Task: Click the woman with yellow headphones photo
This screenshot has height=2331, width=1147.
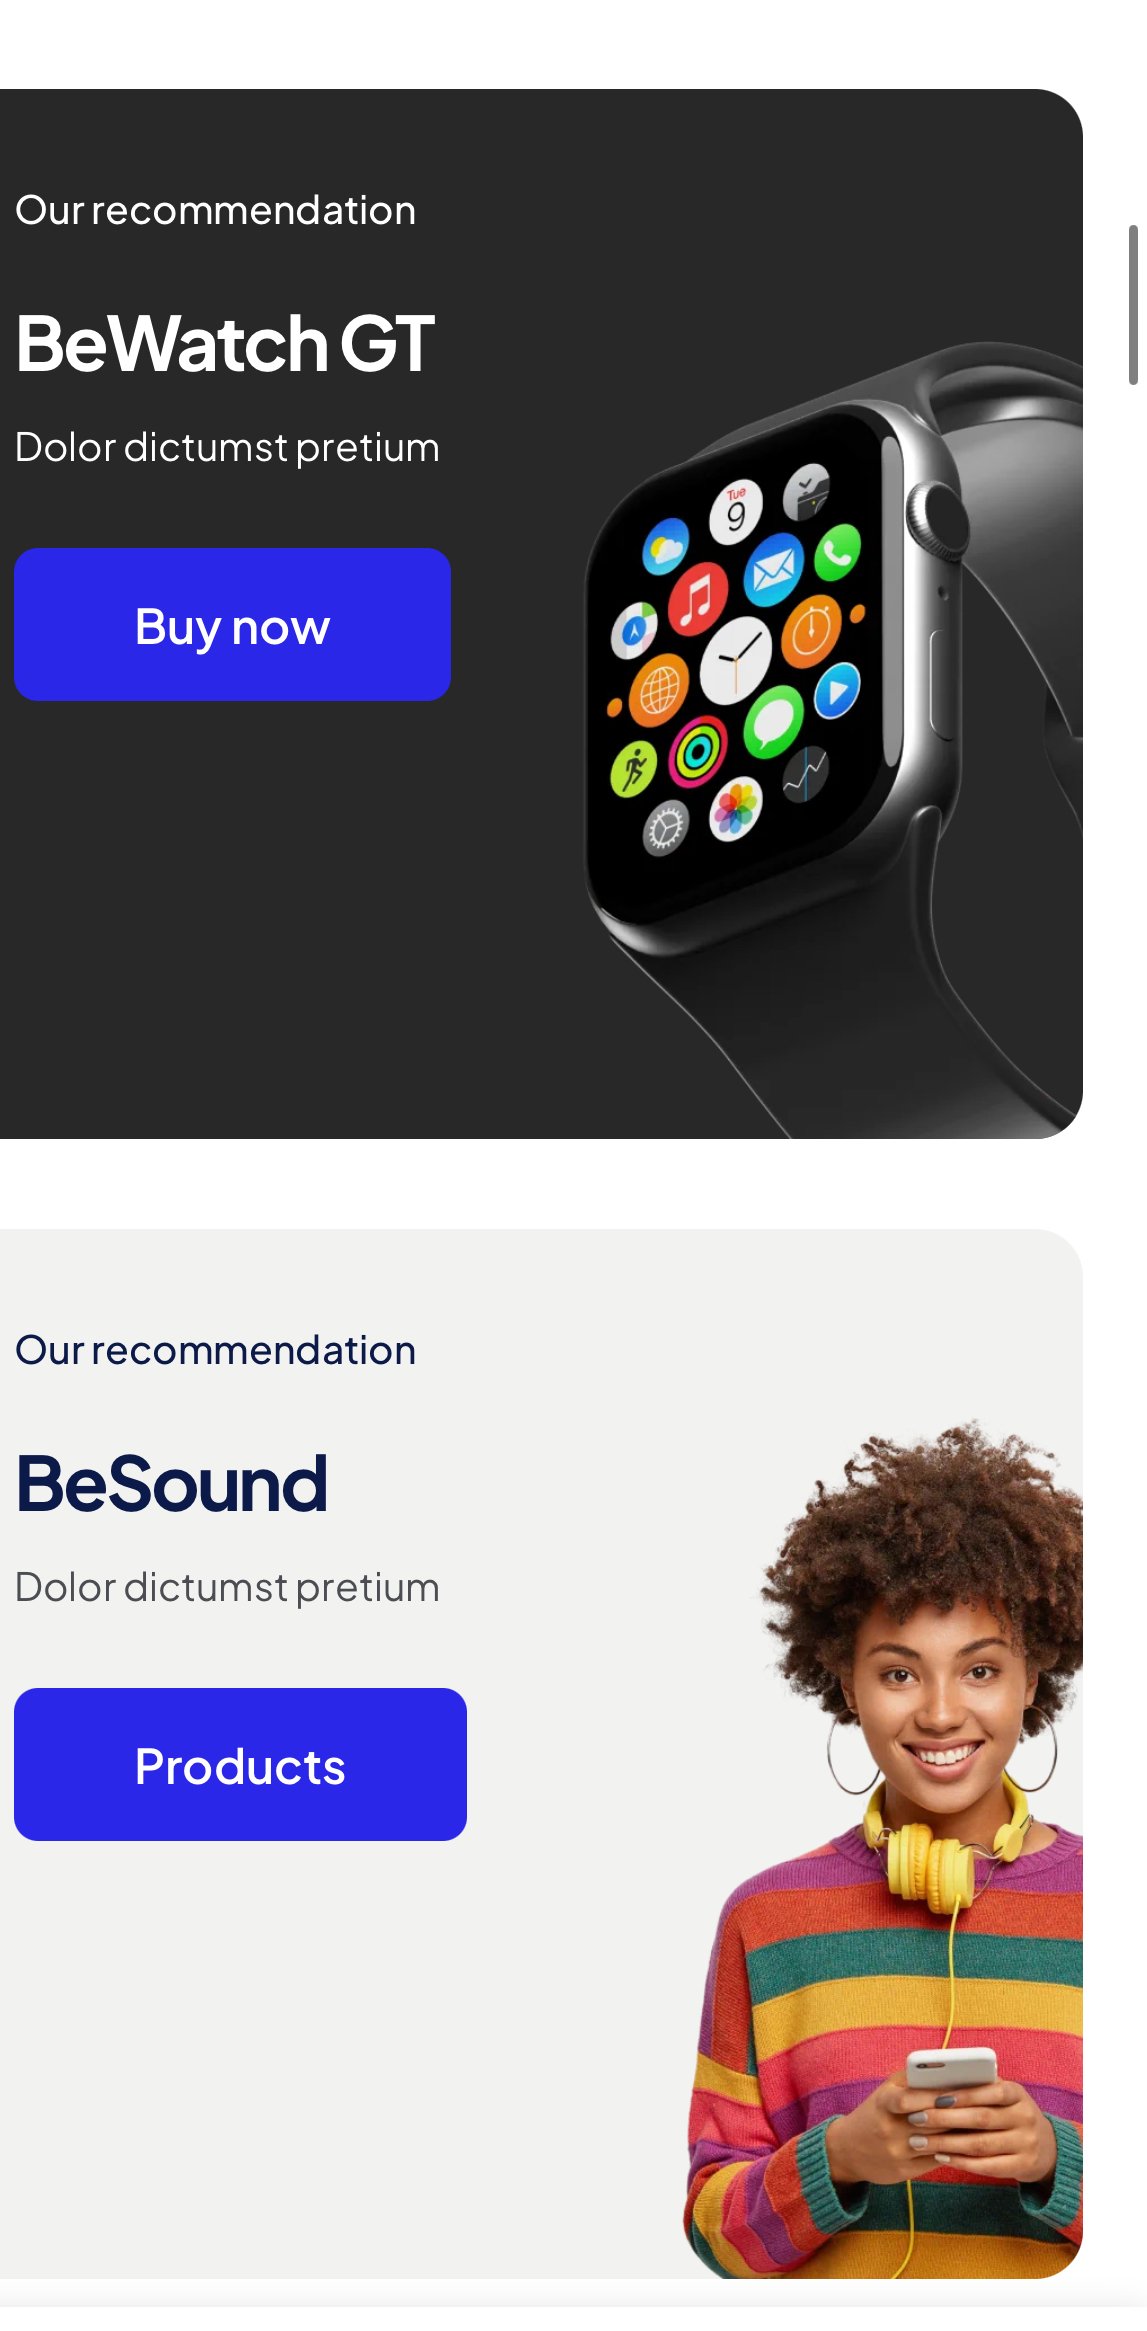Action: (x=884, y=1848)
